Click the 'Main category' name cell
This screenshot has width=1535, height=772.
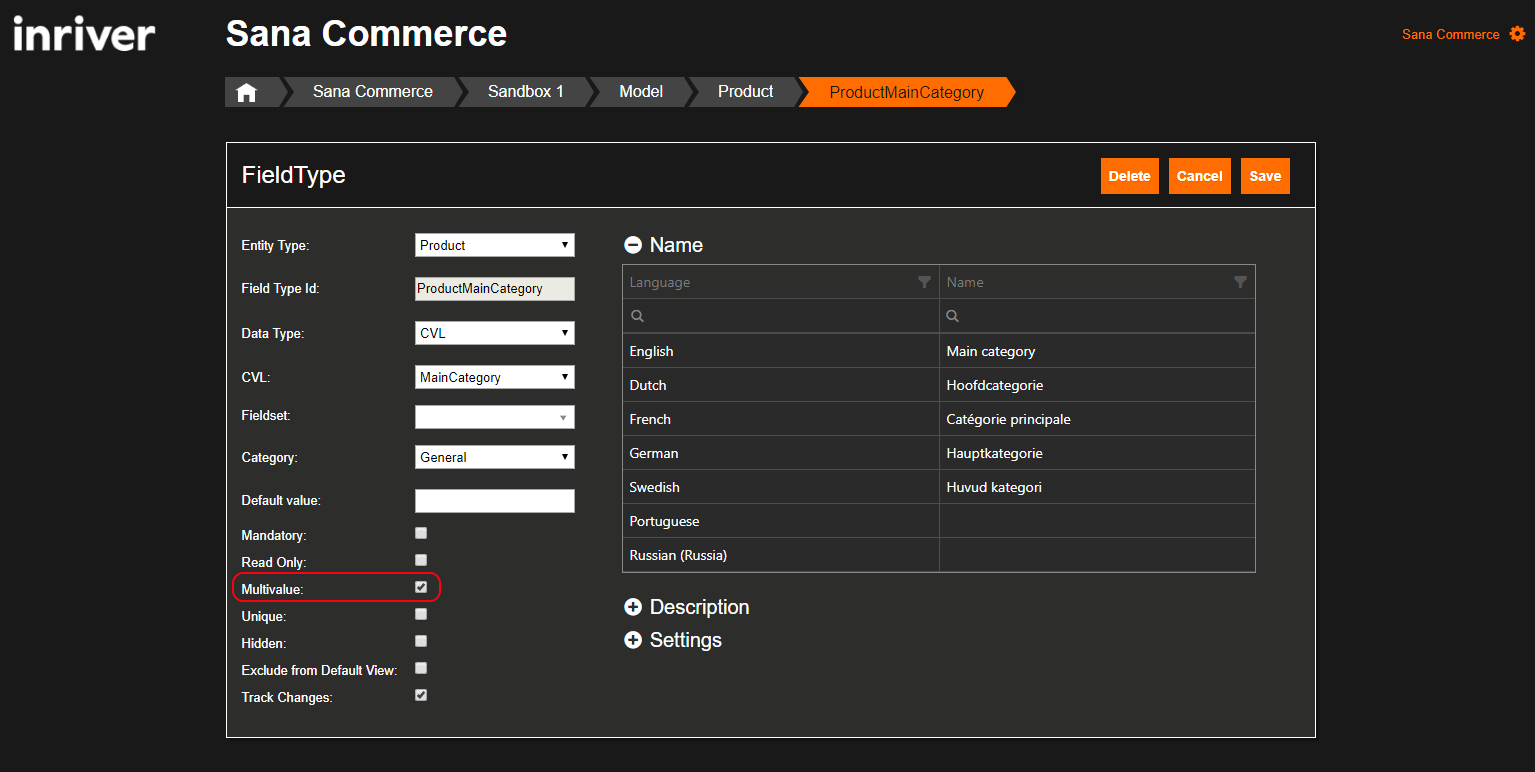pyautogui.click(x=1097, y=351)
